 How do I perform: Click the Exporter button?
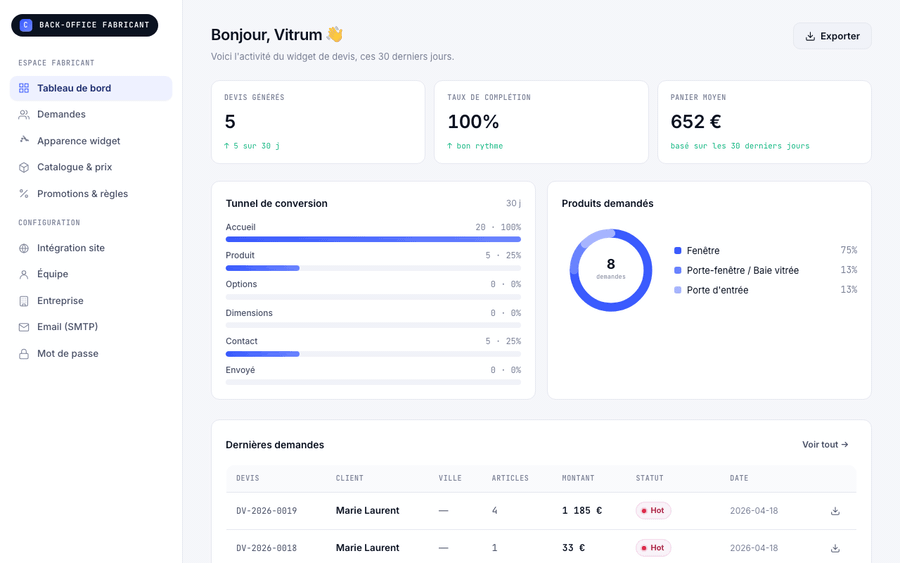click(x=832, y=36)
